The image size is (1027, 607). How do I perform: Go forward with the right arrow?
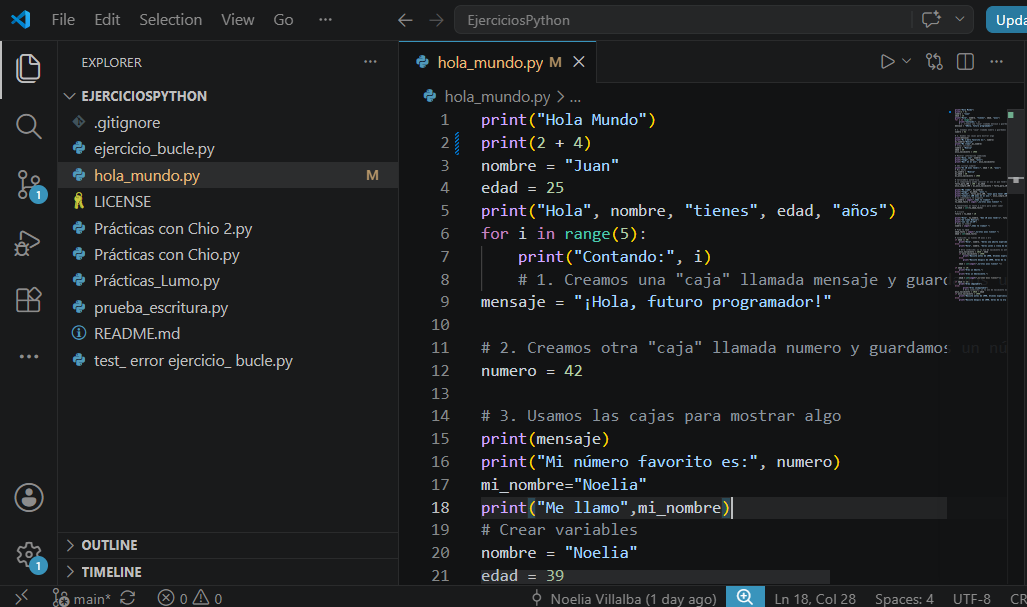click(436, 20)
